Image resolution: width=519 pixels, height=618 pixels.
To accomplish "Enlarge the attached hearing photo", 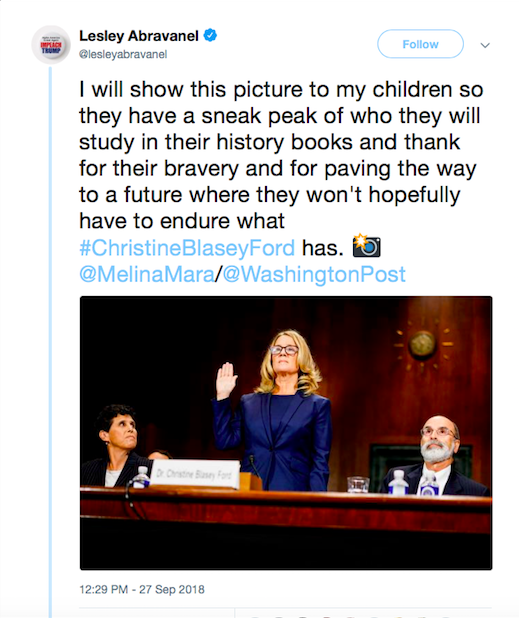I will click(x=286, y=433).
